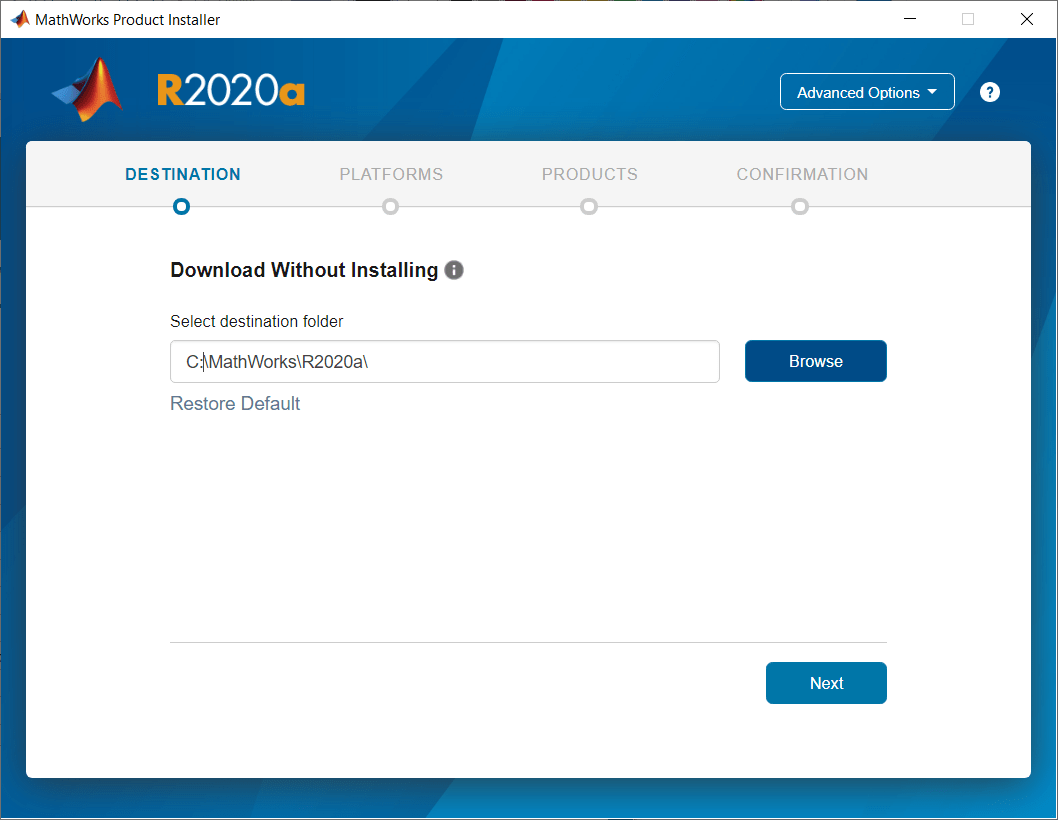This screenshot has width=1058, height=820.
Task: Select the Destination step label
Action: [182, 174]
